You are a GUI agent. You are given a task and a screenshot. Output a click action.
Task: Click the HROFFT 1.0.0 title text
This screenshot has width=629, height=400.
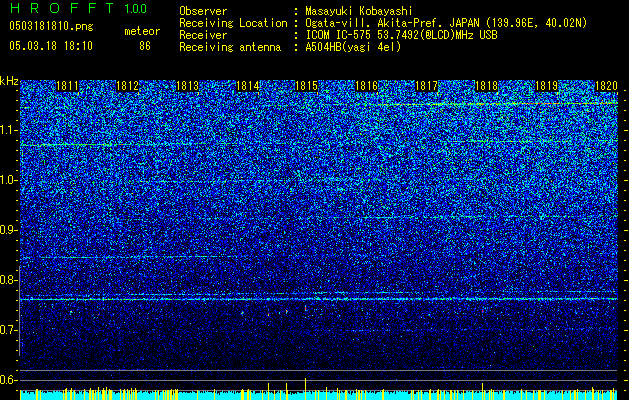pos(78,8)
